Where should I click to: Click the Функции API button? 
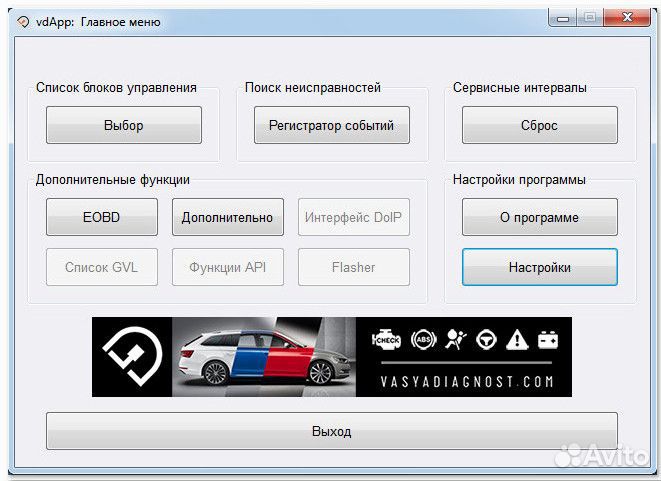227,267
